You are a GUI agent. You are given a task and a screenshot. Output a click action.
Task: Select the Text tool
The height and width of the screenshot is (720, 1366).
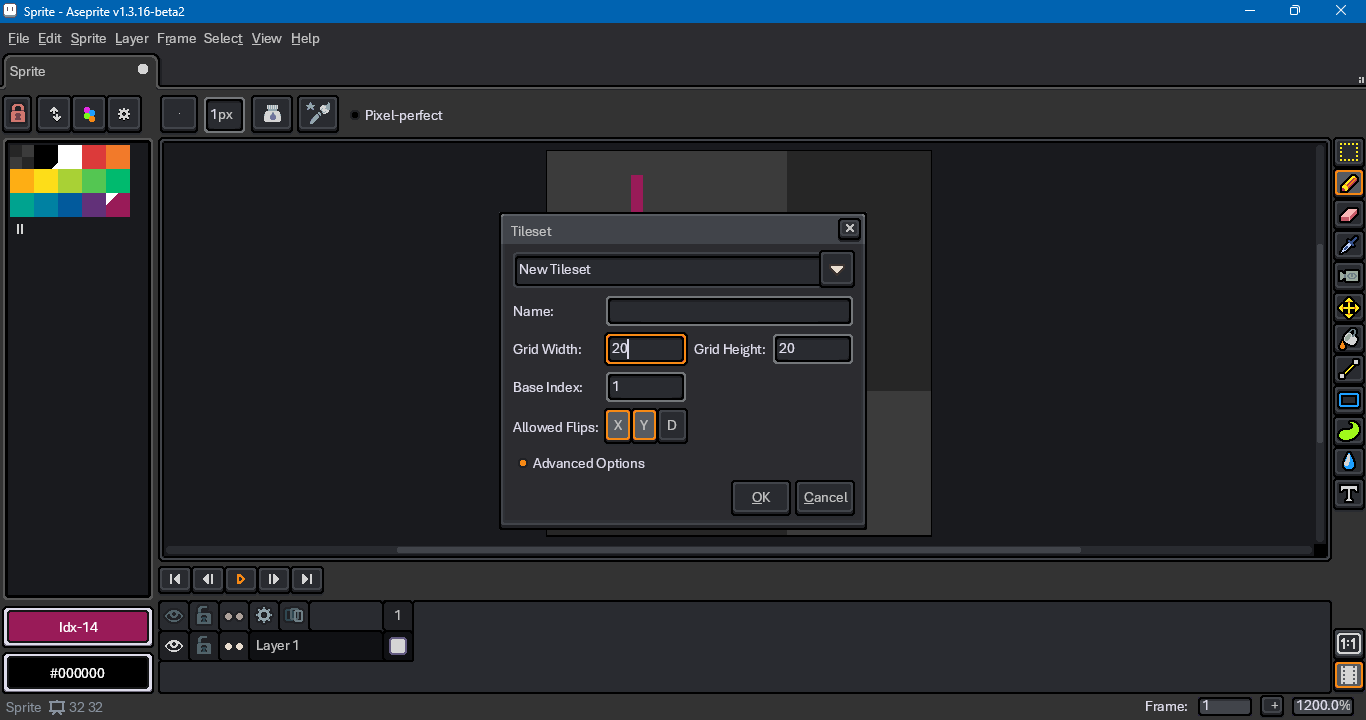(1349, 493)
